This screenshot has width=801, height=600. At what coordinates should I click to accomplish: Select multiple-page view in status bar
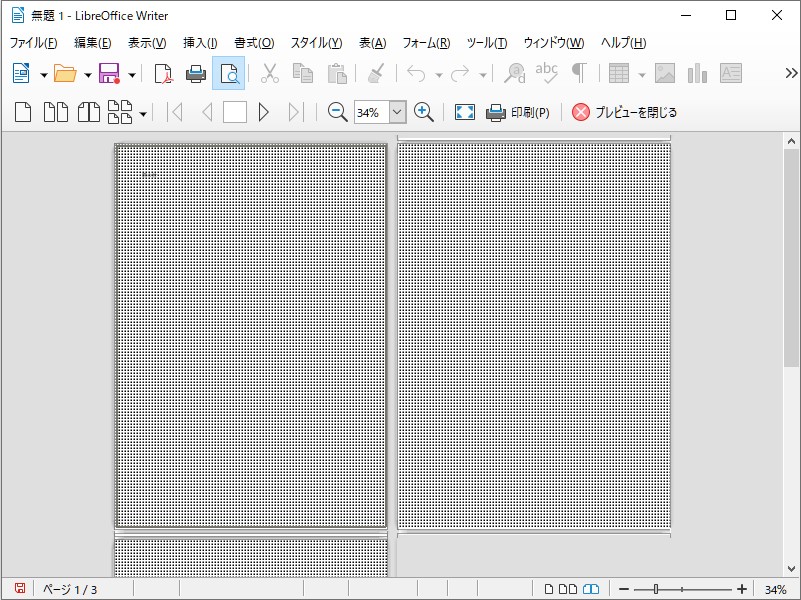pyautogui.click(x=568, y=589)
